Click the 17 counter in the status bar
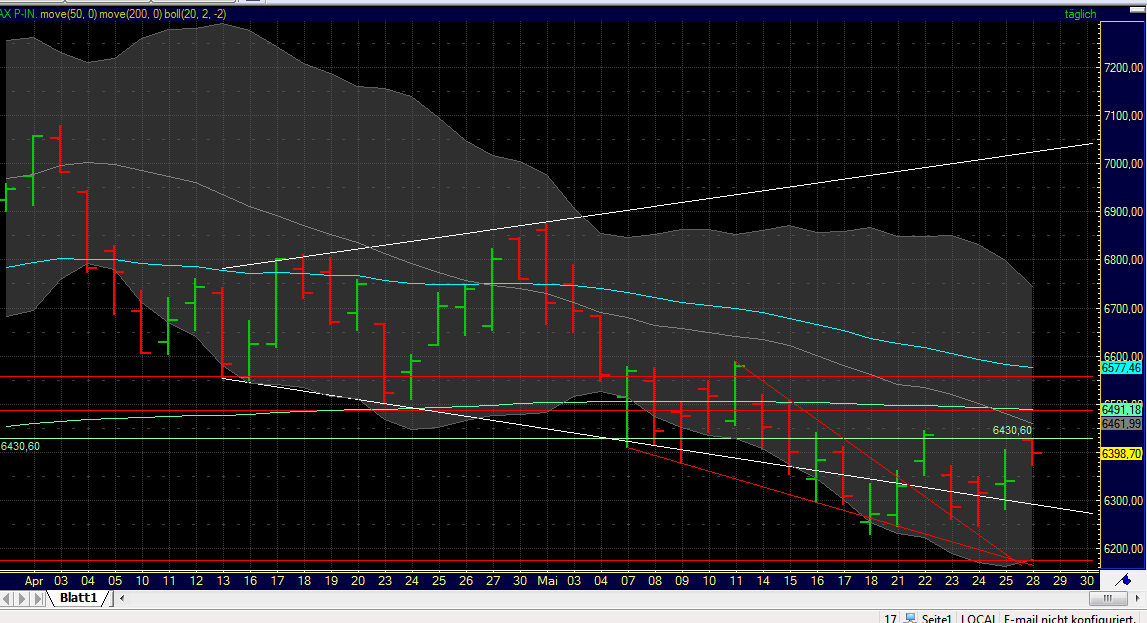The width and height of the screenshot is (1147, 623). pyautogui.click(x=890, y=618)
